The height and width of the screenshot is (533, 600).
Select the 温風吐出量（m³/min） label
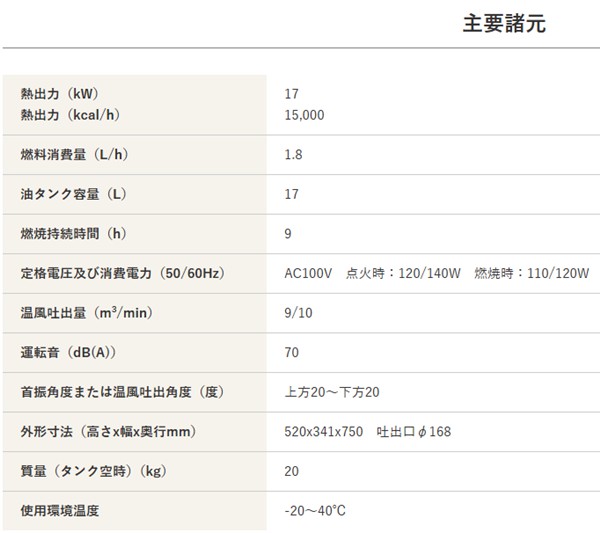tap(85, 313)
